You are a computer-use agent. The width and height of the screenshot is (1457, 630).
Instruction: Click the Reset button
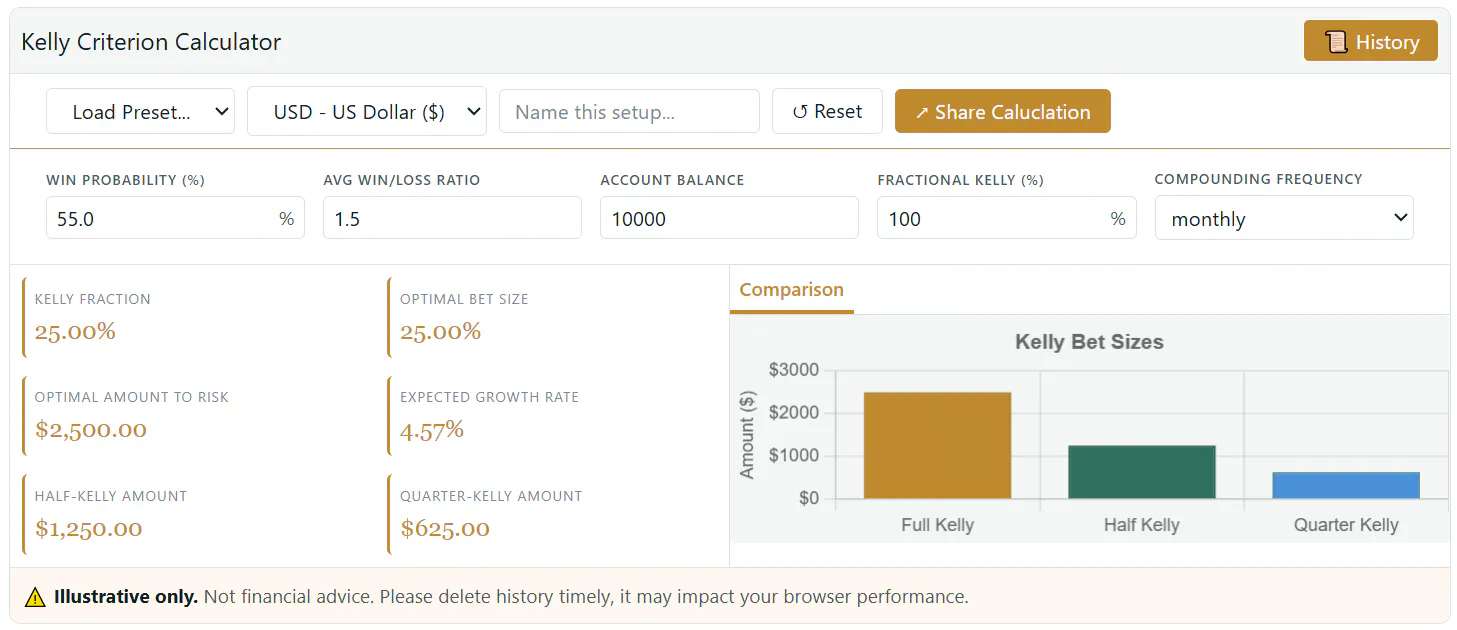[x=827, y=111]
